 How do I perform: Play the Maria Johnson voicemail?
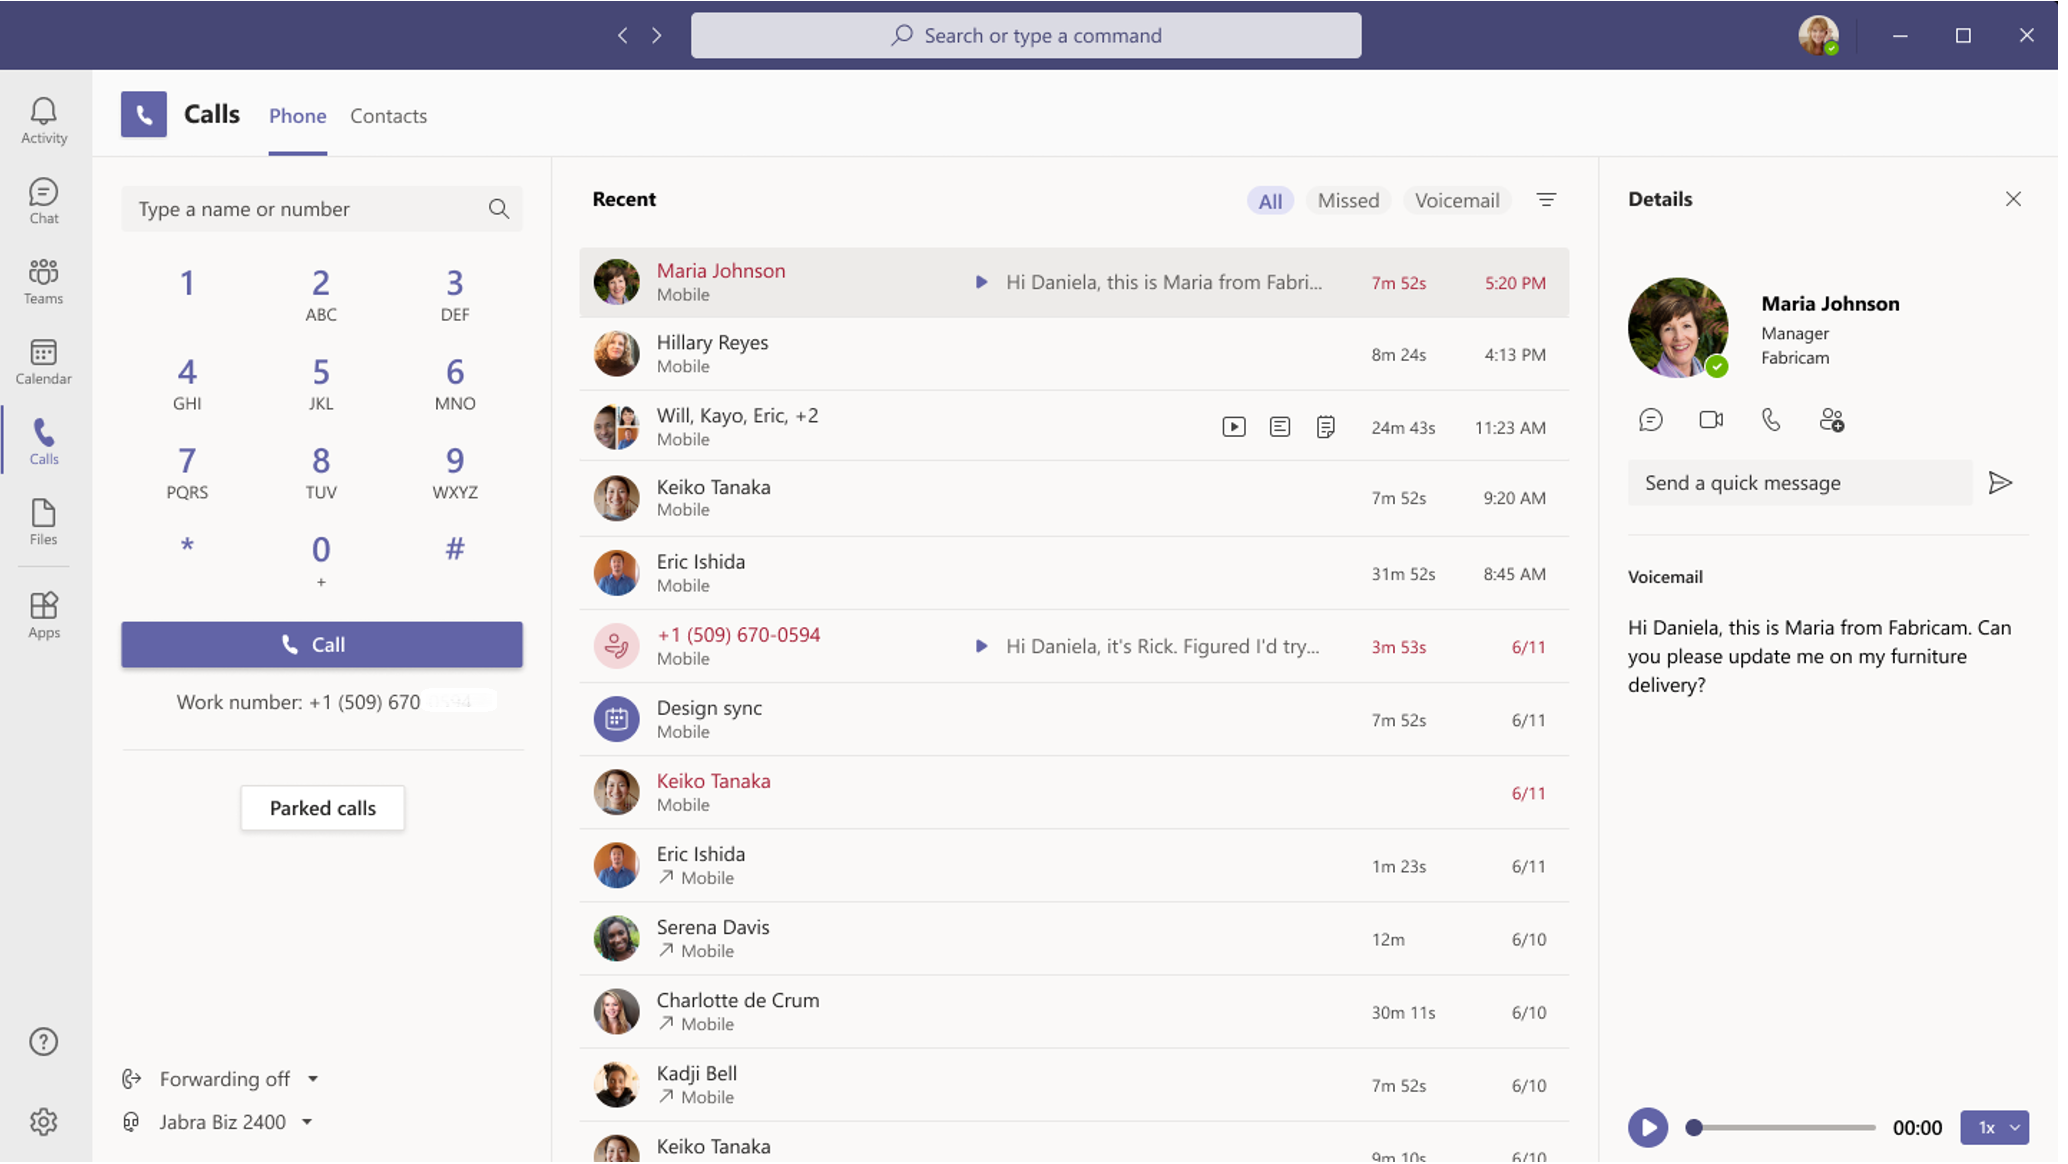pos(1649,1126)
